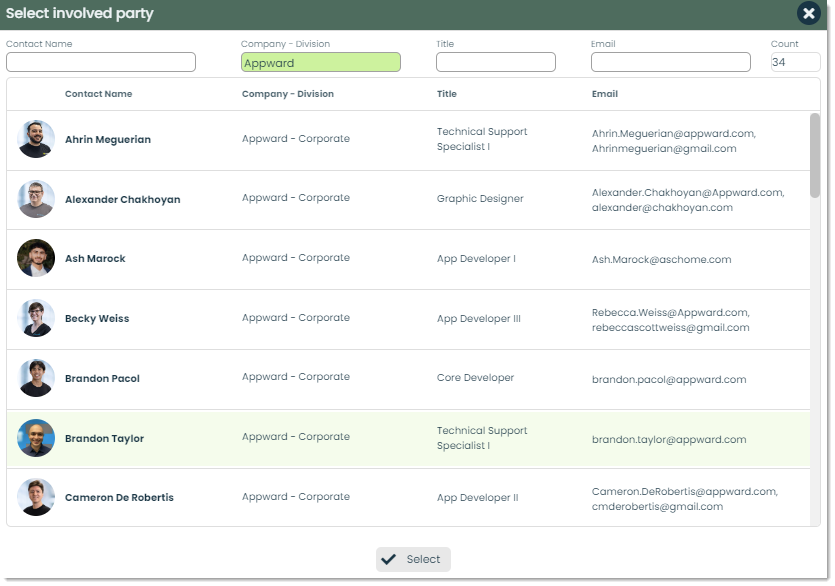This screenshot has height=586, width=835.
Task: Click Becky Weiss's profile photo
Action: pos(36,319)
